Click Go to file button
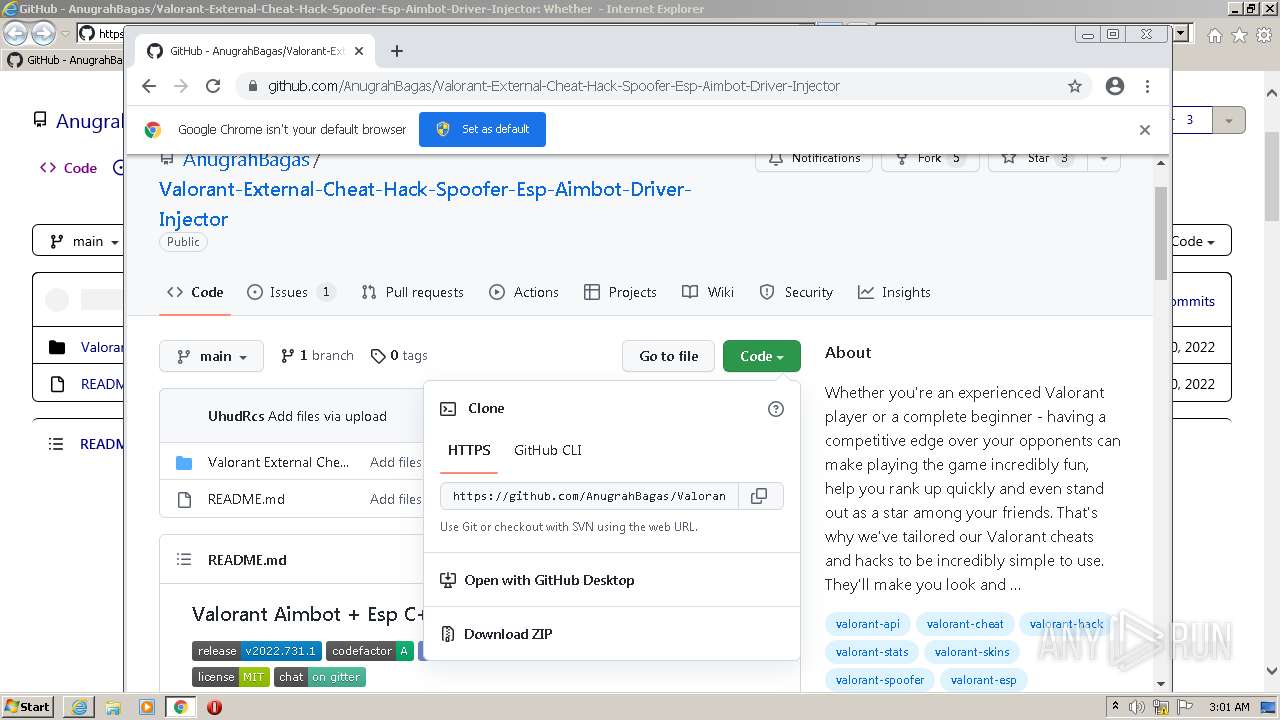Screen dimensions: 1280x720 tap(669, 356)
